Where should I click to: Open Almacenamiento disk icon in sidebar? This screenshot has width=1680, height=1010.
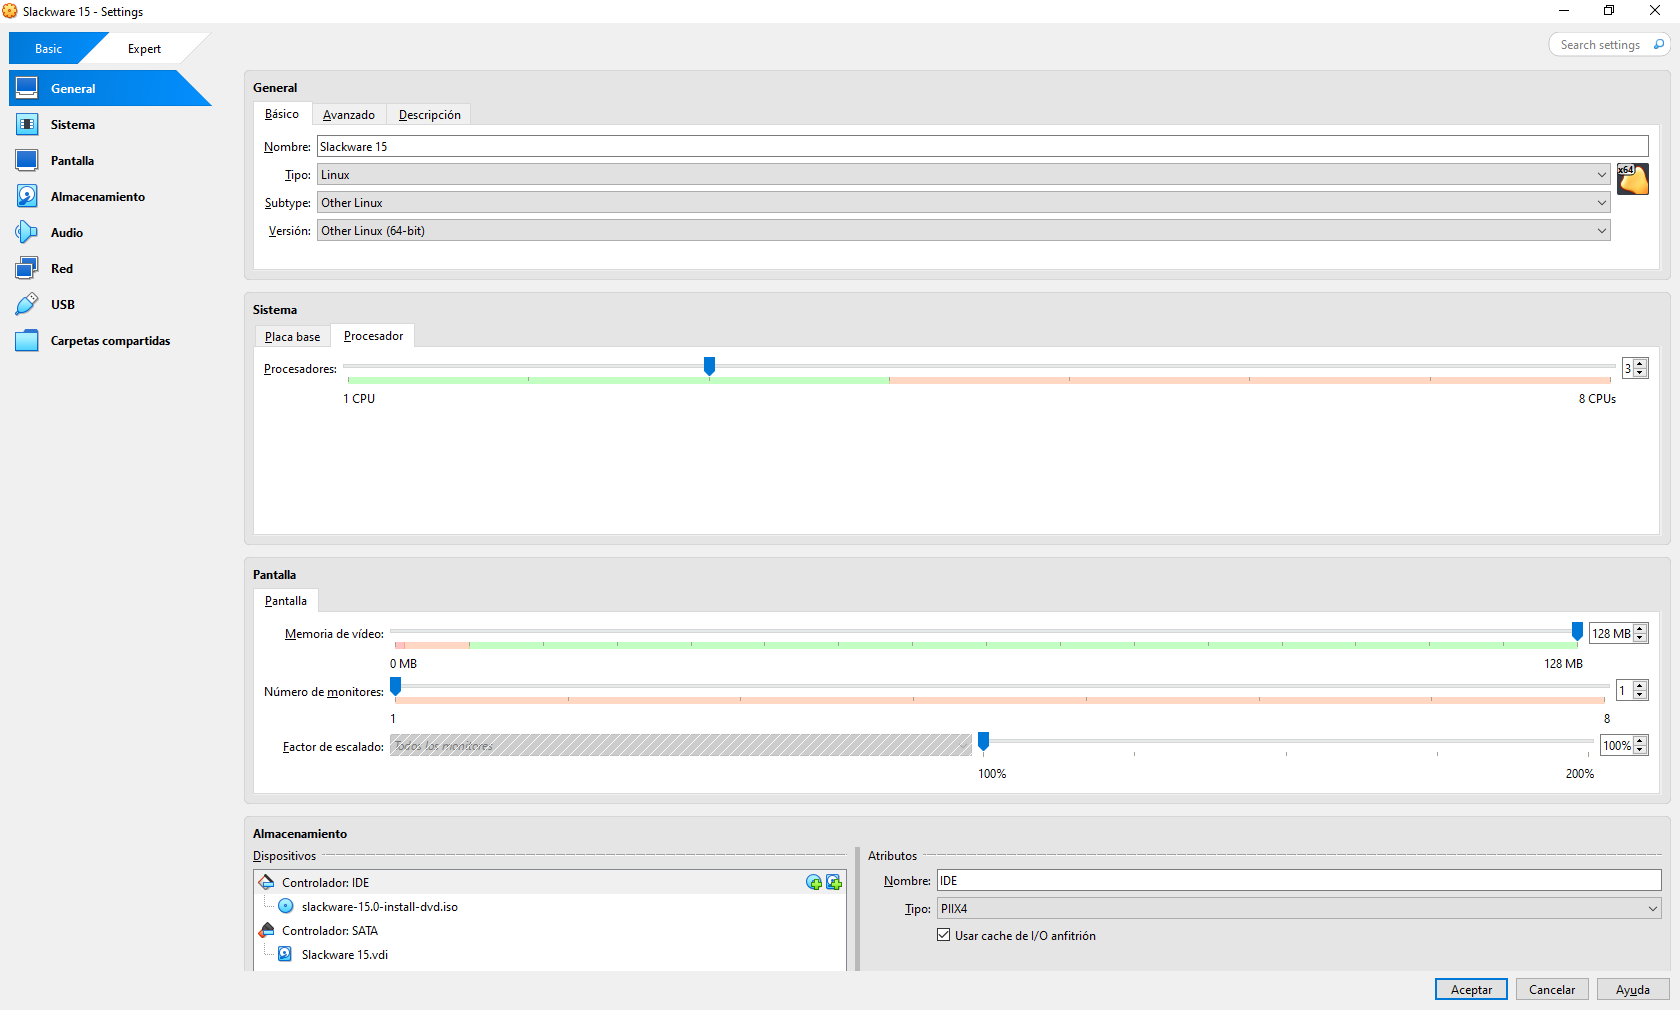click(x=27, y=196)
